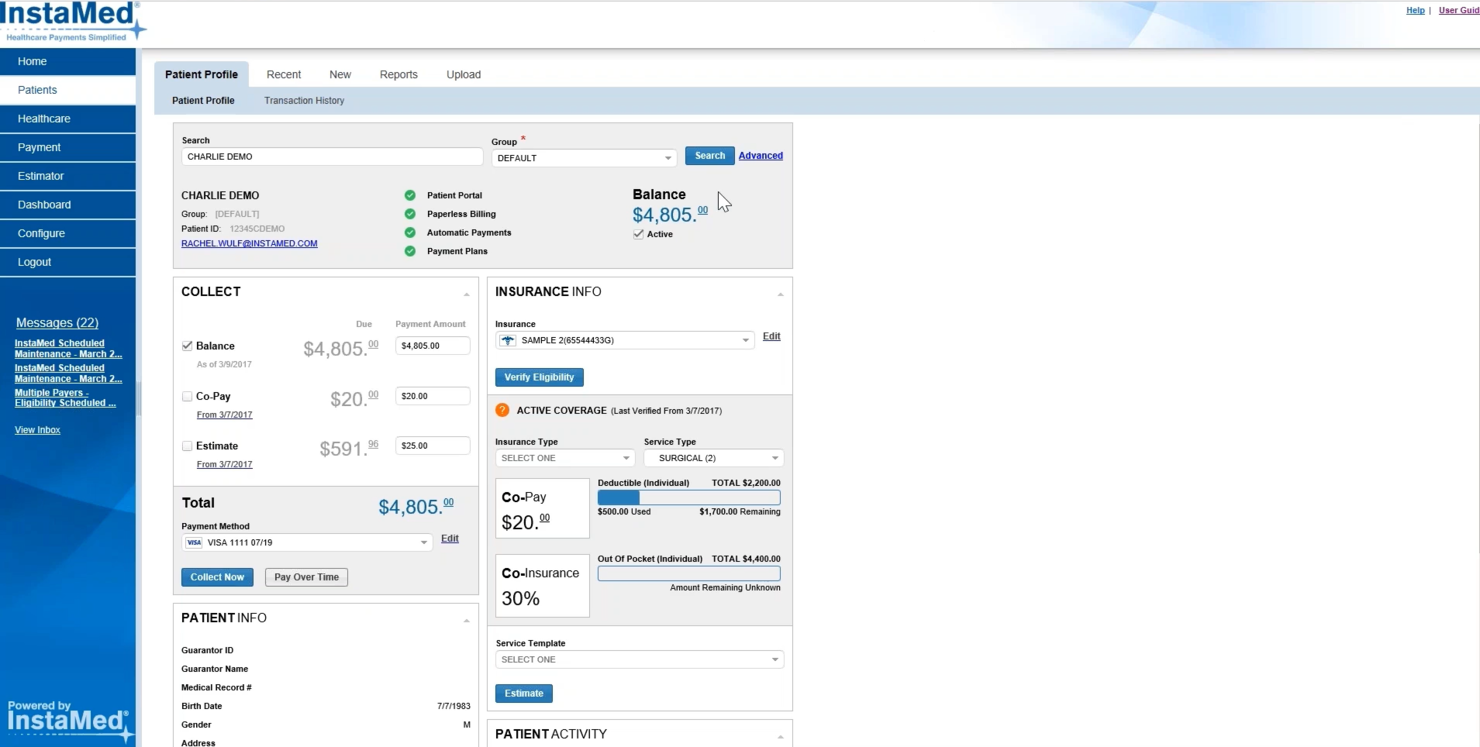This screenshot has width=1480, height=747.
Task: Click the InstaMed logo at top left
Action: point(72,21)
